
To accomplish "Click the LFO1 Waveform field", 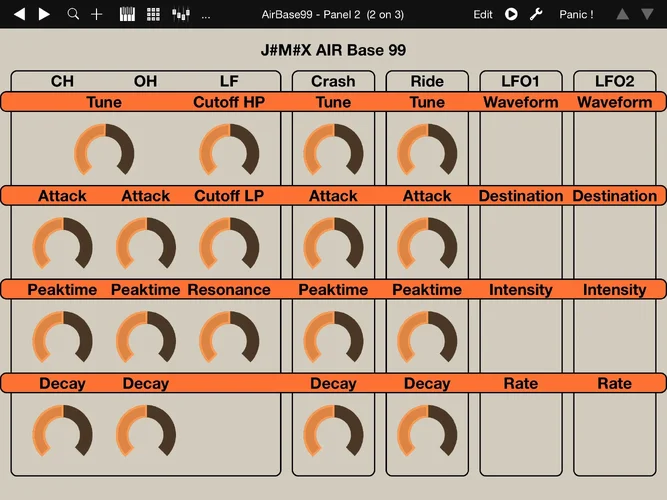I will (521, 149).
